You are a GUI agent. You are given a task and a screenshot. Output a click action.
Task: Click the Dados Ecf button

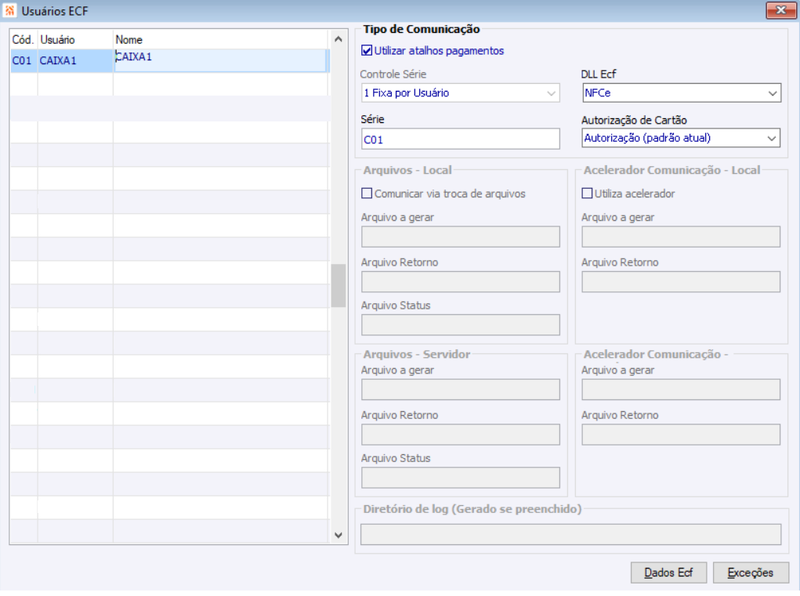point(668,573)
